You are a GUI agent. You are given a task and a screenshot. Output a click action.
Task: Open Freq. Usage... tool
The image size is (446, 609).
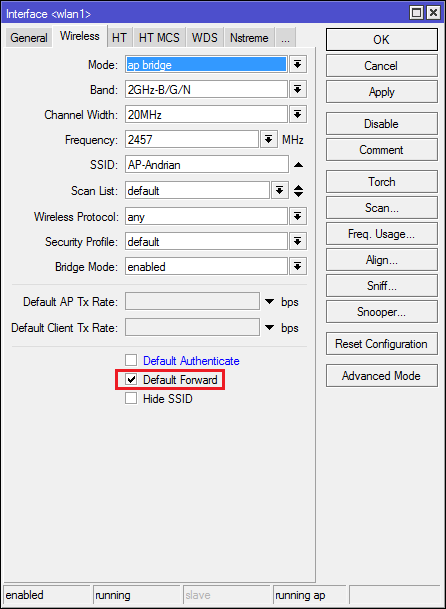coord(382,234)
